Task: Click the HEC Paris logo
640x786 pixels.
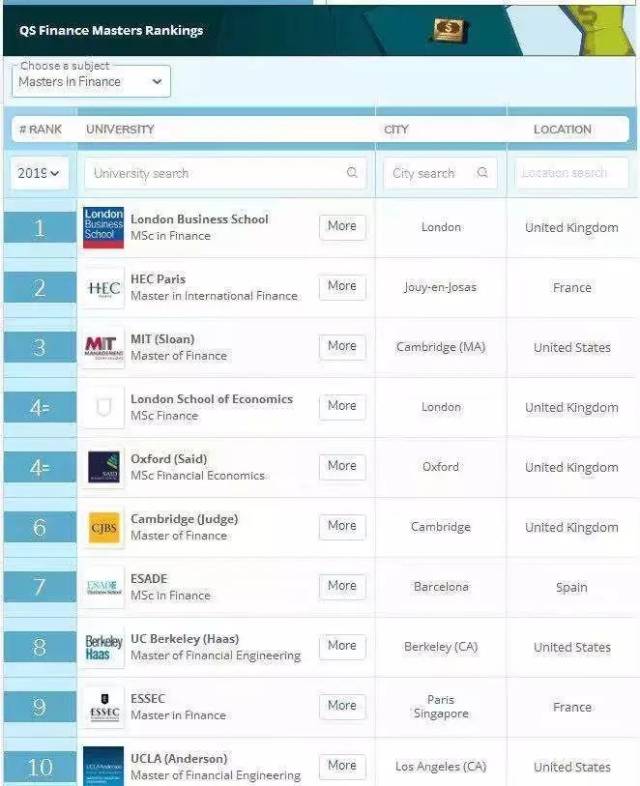Action: [103, 288]
